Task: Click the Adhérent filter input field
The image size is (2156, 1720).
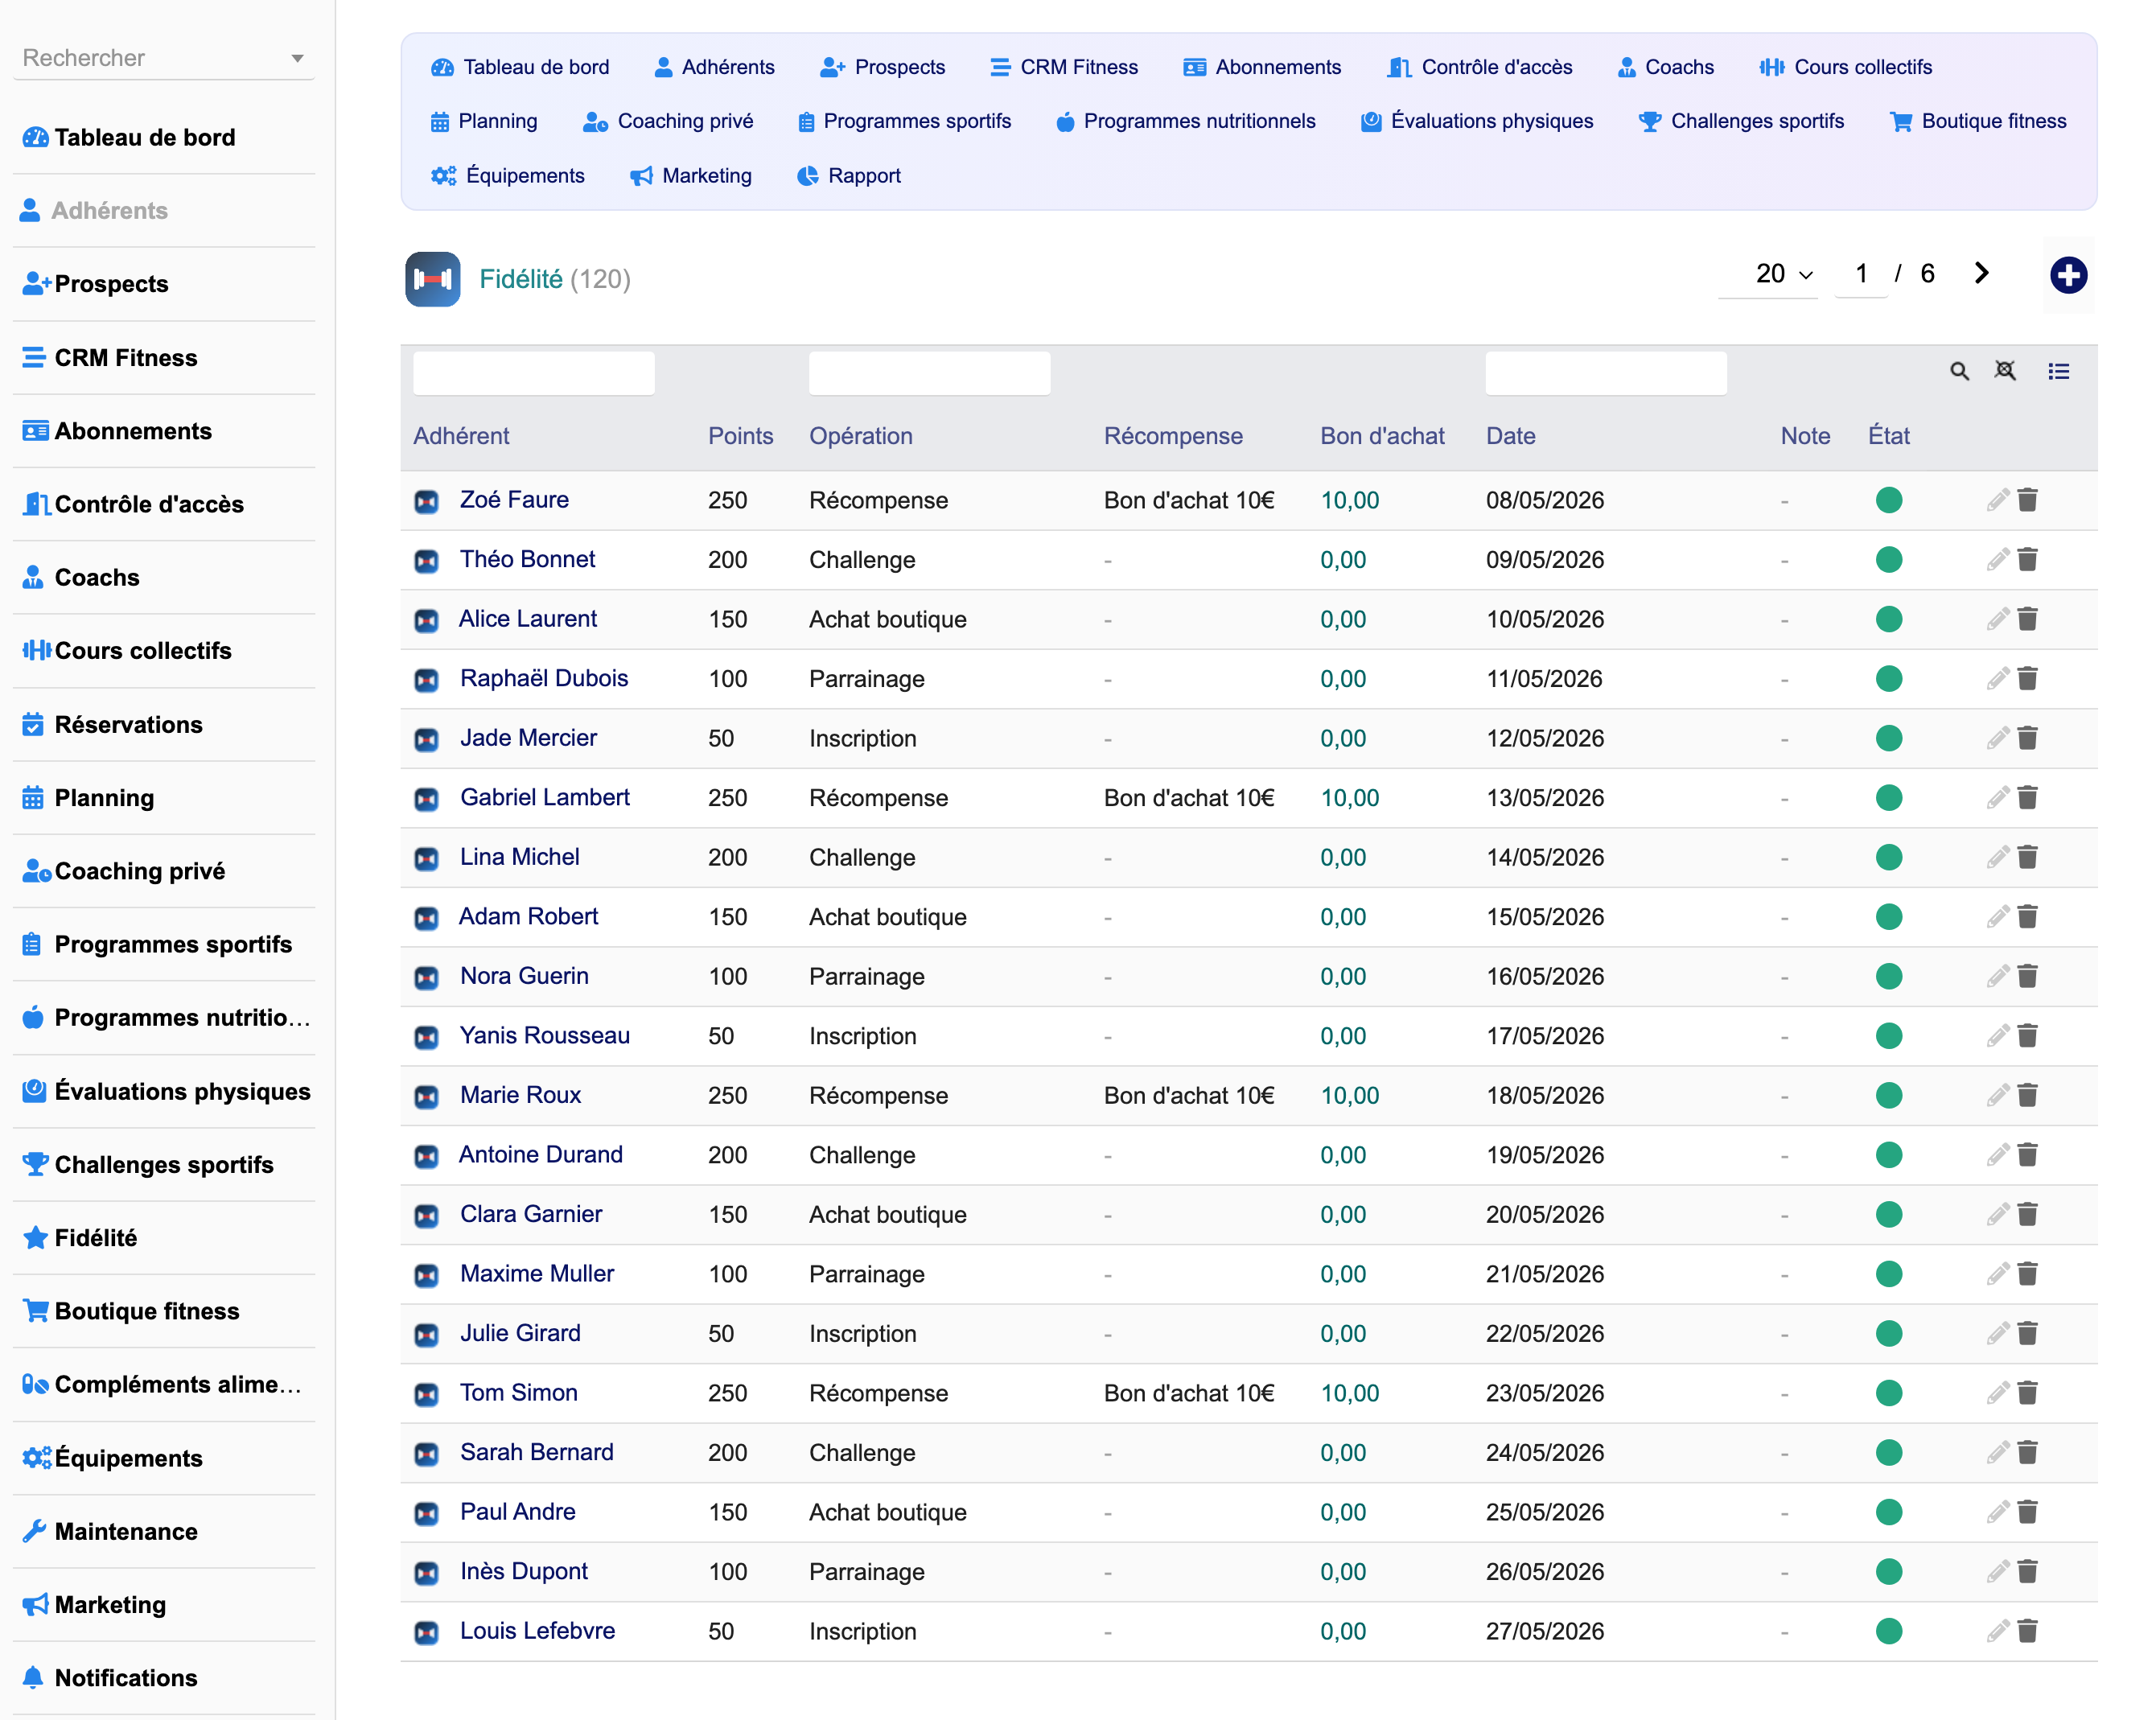Action: click(534, 373)
